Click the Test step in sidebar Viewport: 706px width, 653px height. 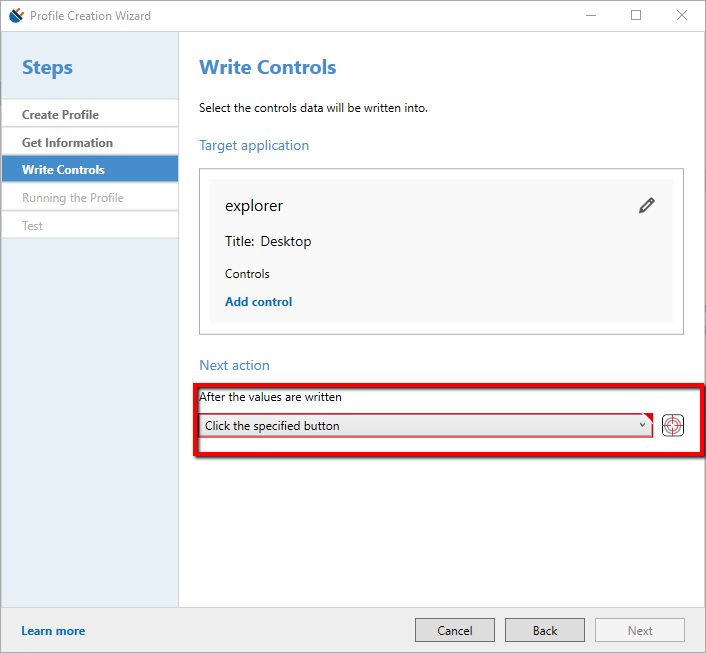coord(33,226)
